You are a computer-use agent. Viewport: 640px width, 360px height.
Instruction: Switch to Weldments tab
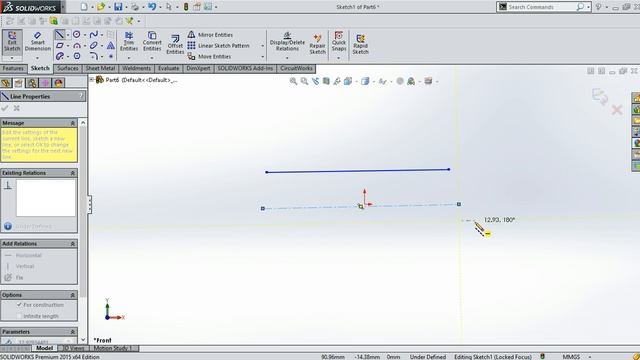(x=136, y=69)
